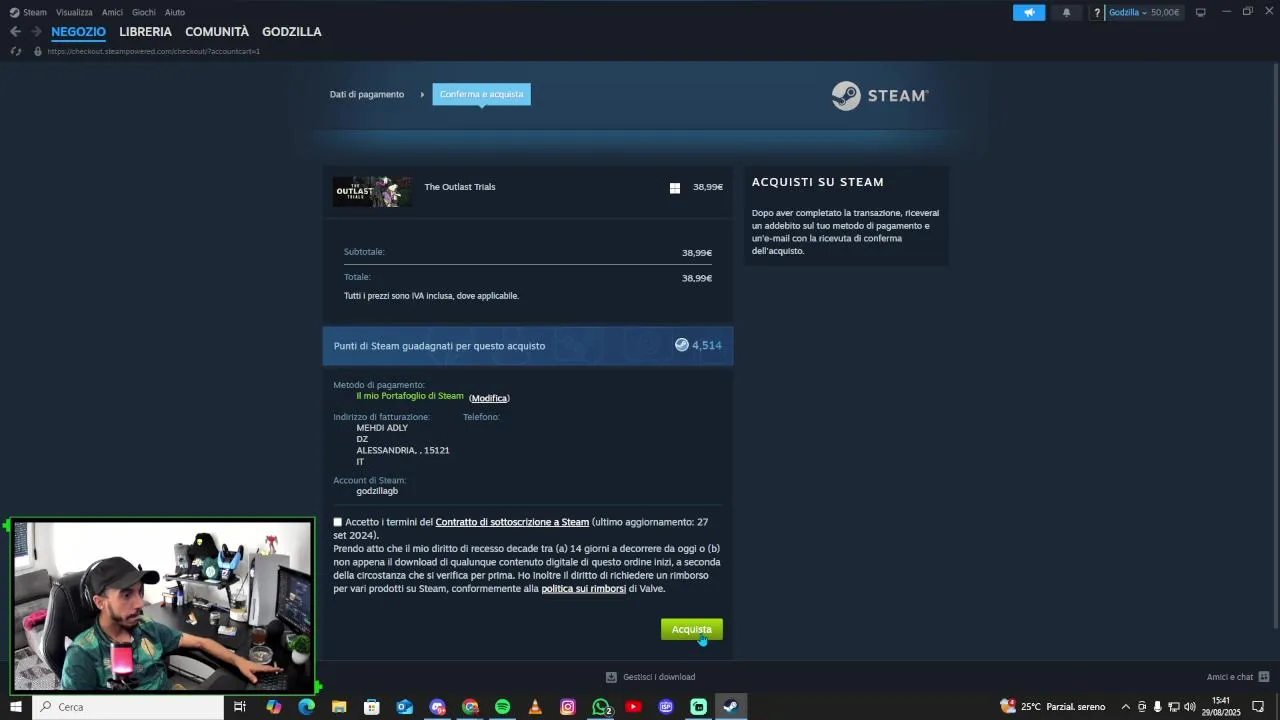The height and width of the screenshot is (720, 1280).
Task: Open VLC media player from taskbar
Action: pyautogui.click(x=535, y=707)
